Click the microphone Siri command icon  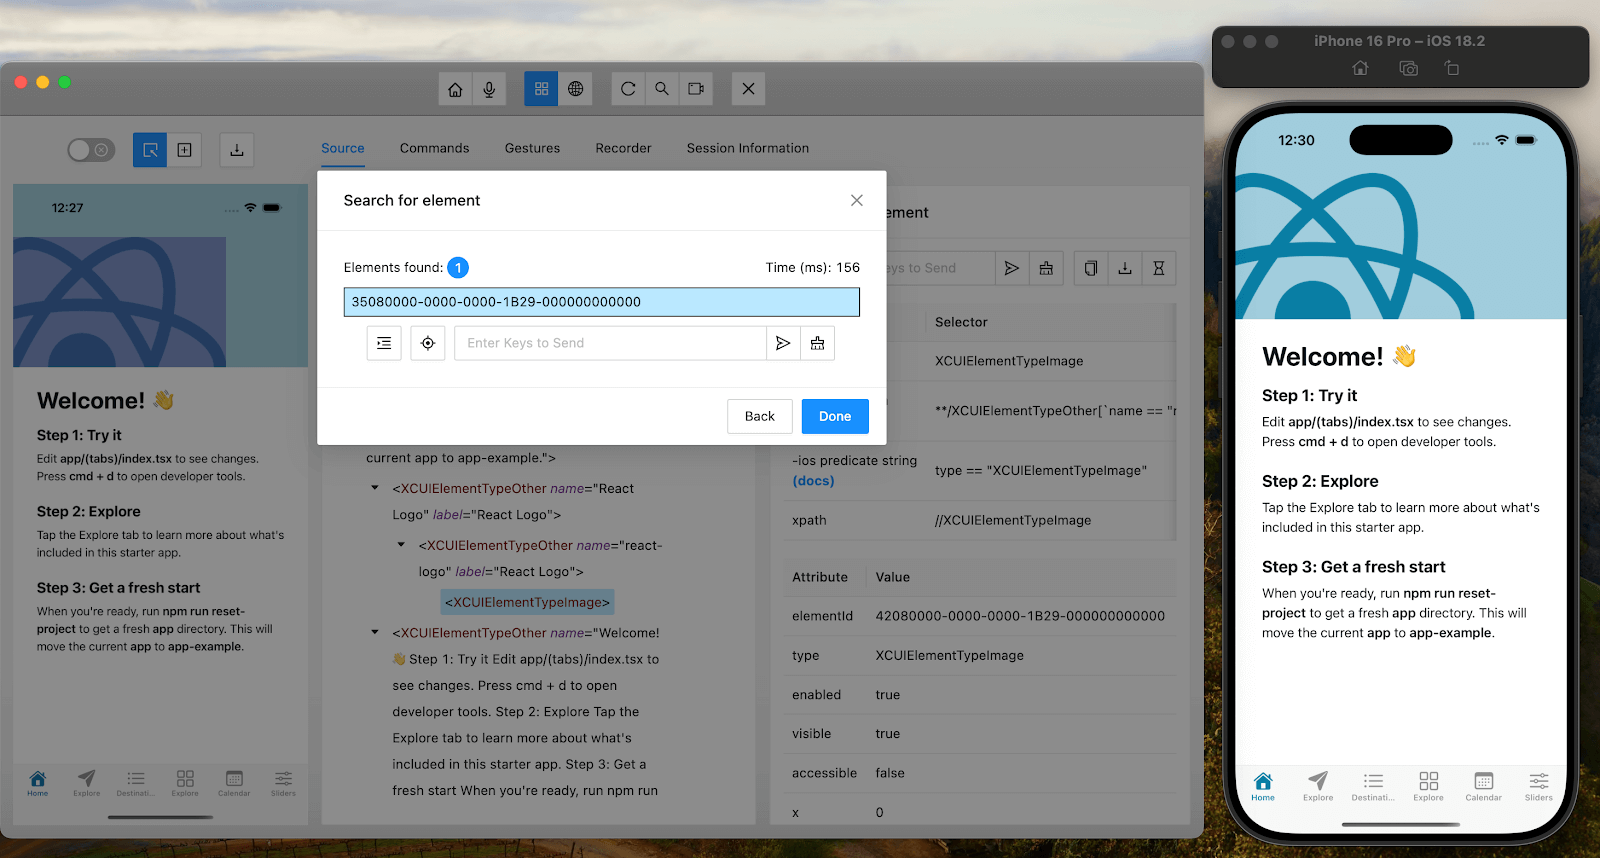[x=489, y=89]
